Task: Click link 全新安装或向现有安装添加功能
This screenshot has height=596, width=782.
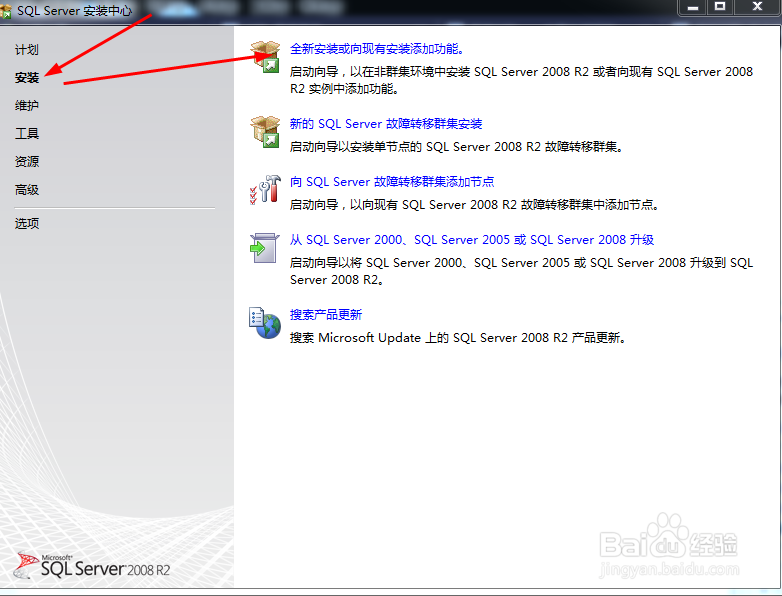Action: [377, 49]
